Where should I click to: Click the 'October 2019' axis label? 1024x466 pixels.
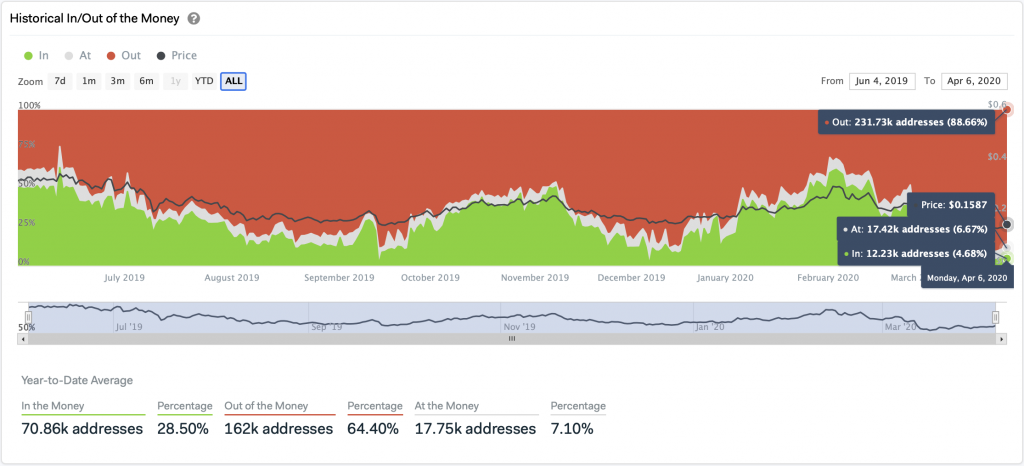coord(430,277)
